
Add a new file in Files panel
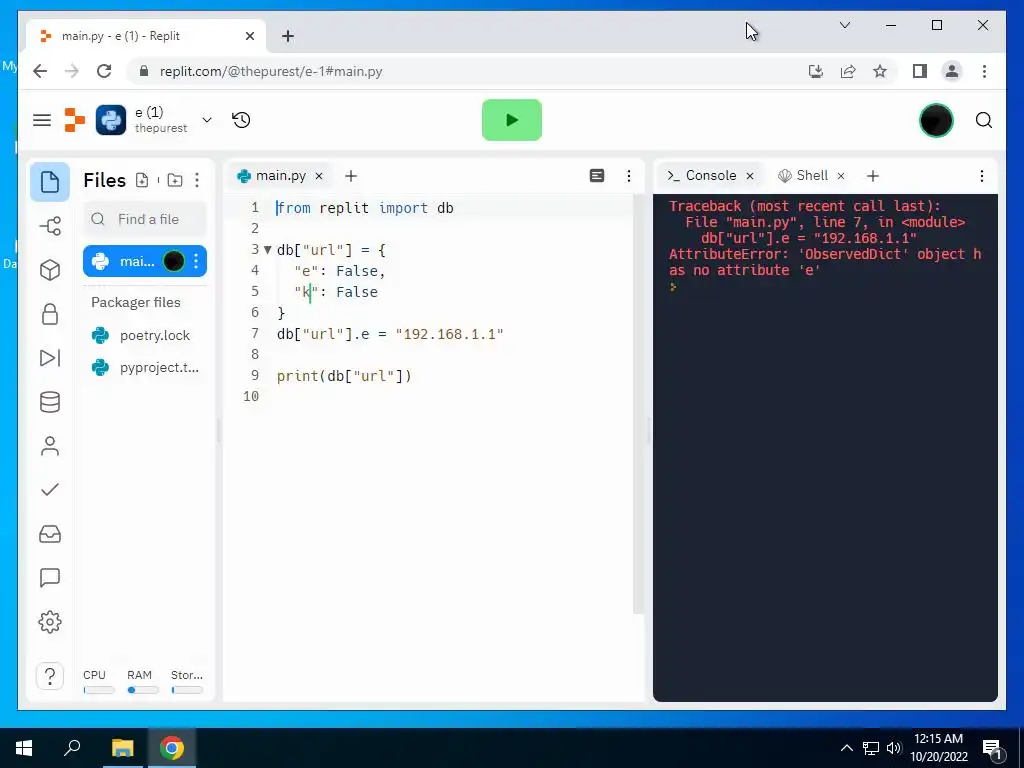pos(142,180)
